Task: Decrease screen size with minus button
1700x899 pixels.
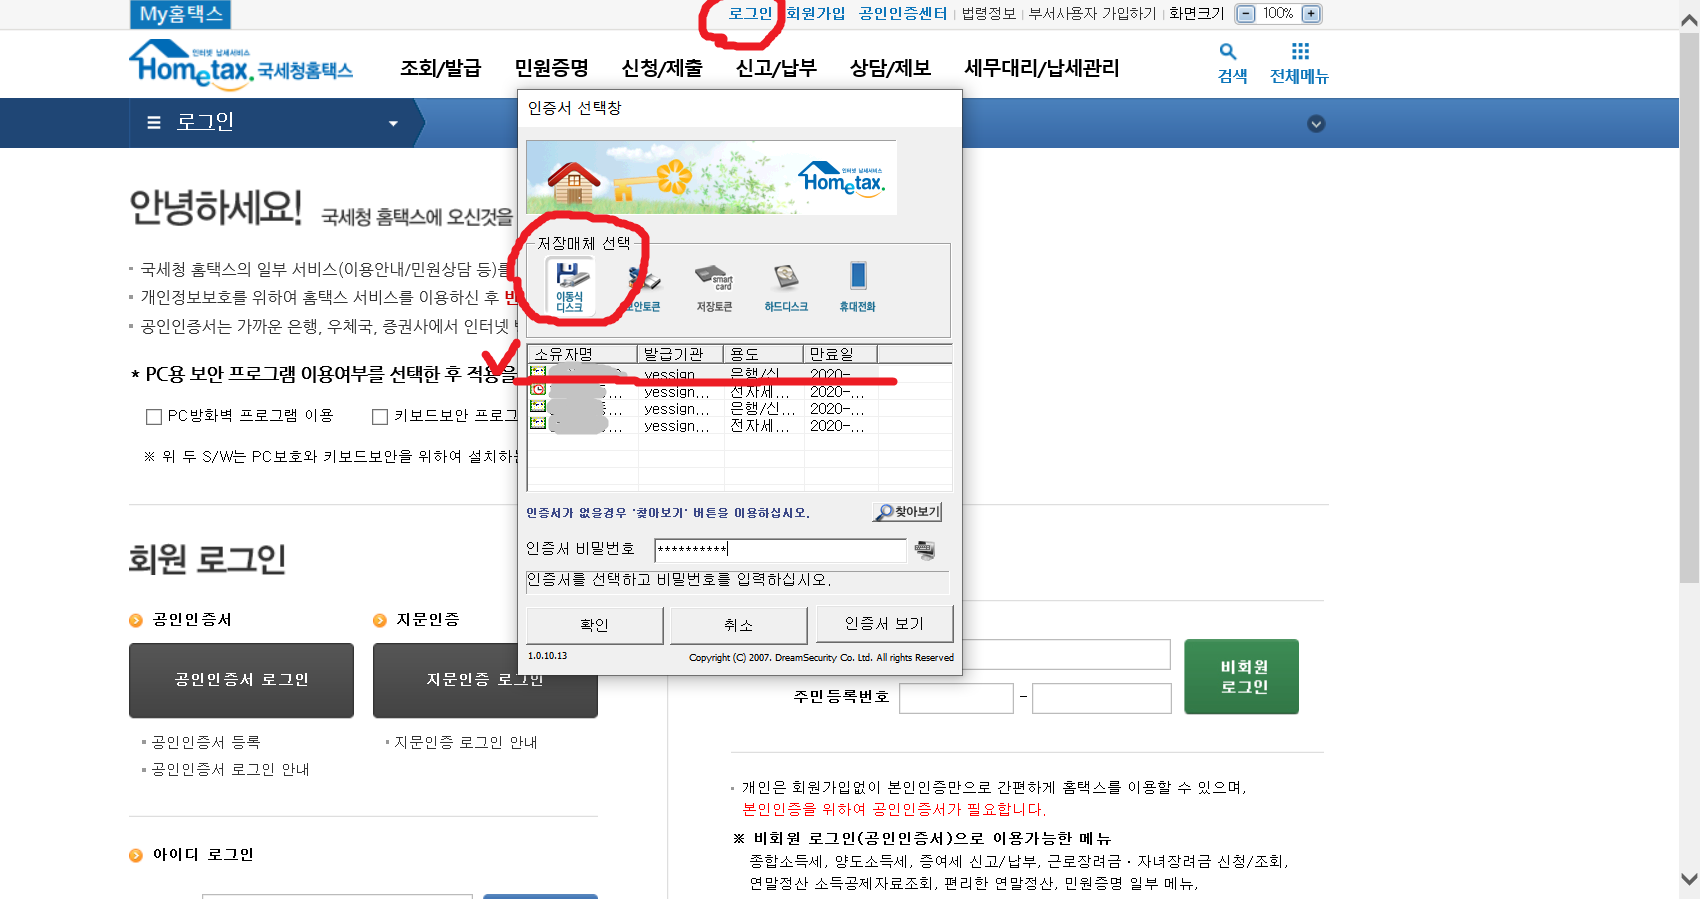Action: pos(1245,14)
